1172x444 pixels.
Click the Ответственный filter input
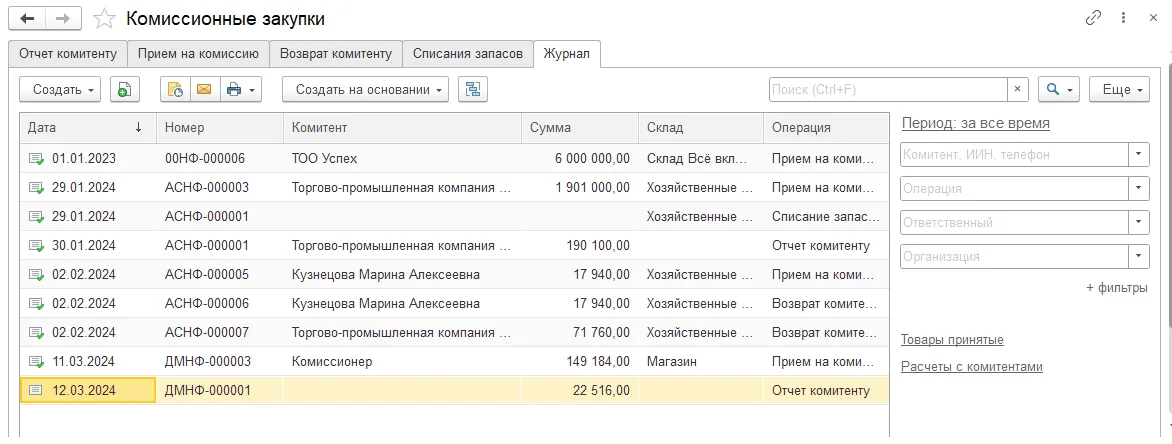[1015, 223]
